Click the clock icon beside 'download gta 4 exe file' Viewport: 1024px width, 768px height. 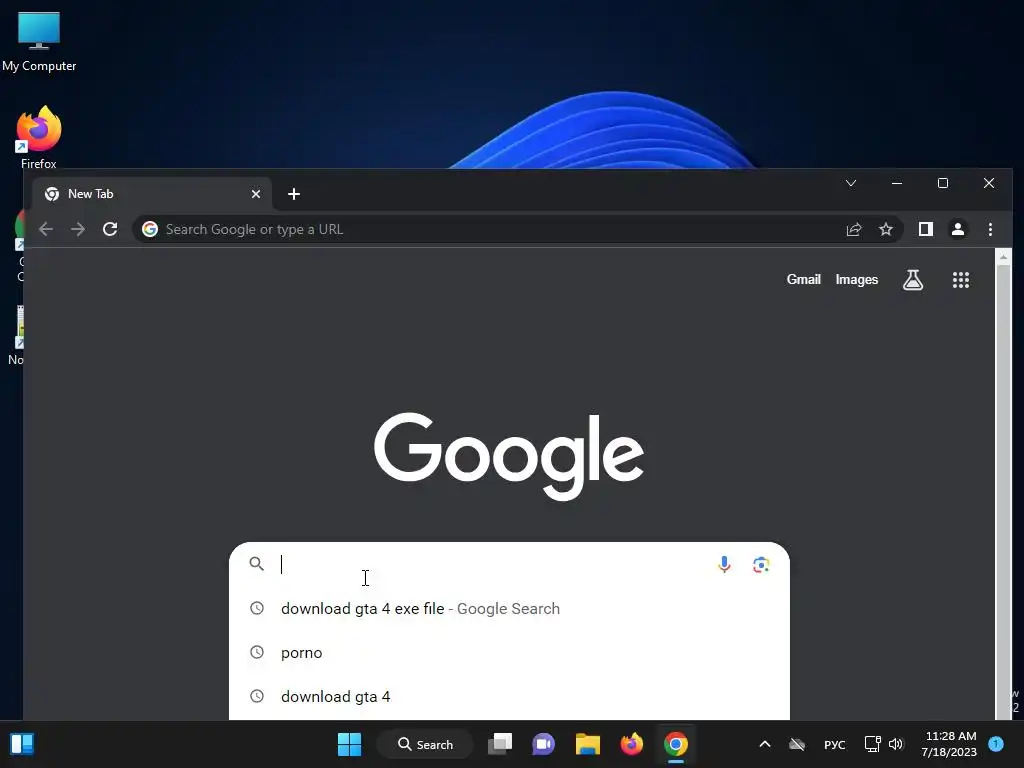(257, 608)
